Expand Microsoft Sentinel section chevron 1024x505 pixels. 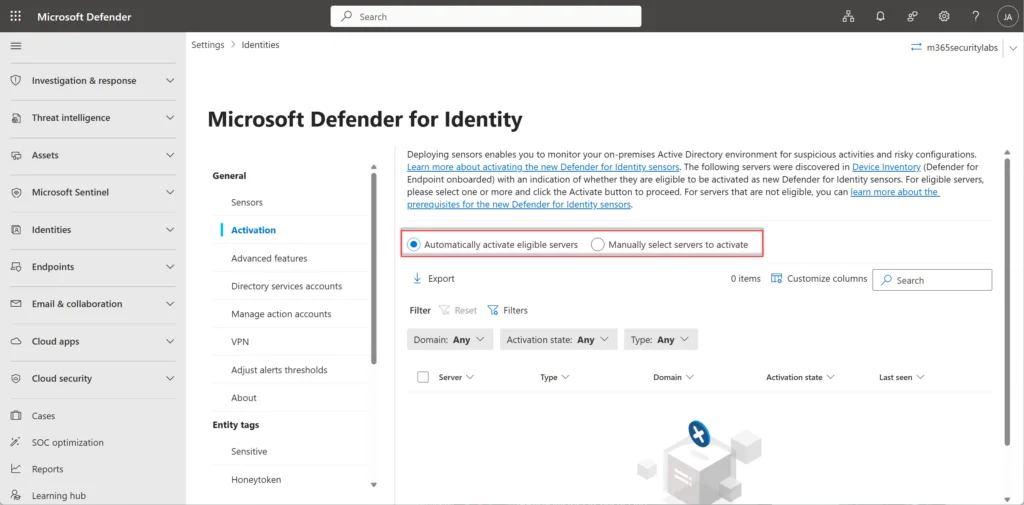[170, 193]
